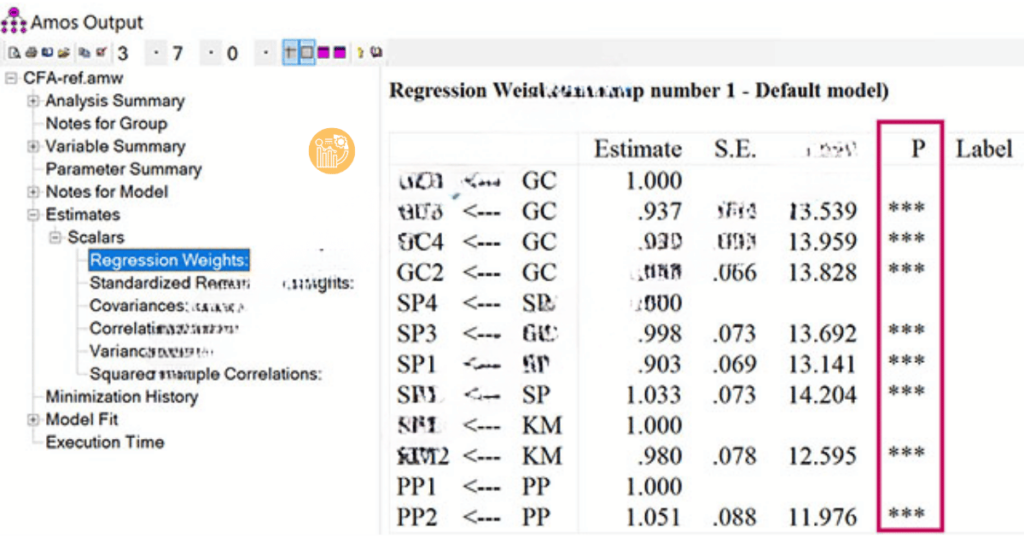Expand the Variable Summary node
This screenshot has height=538, width=1024.
point(33,147)
